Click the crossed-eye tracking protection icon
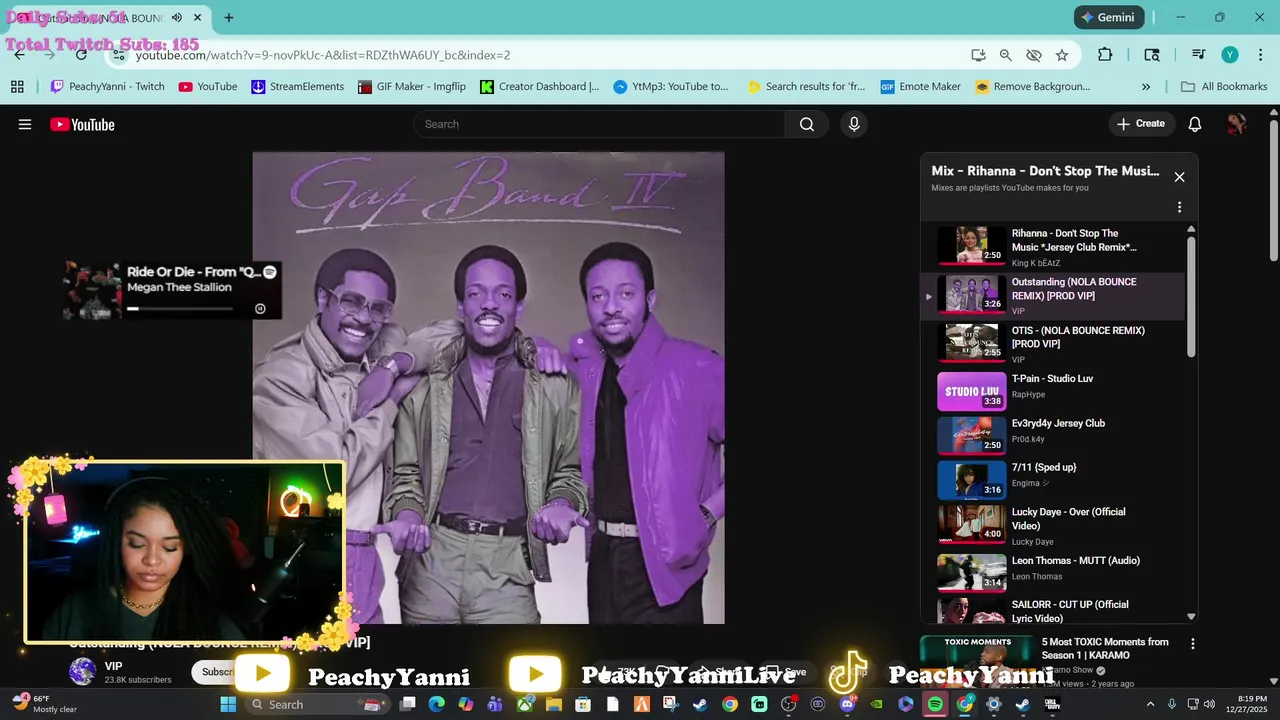Image resolution: width=1280 pixels, height=720 pixels. tap(1034, 55)
